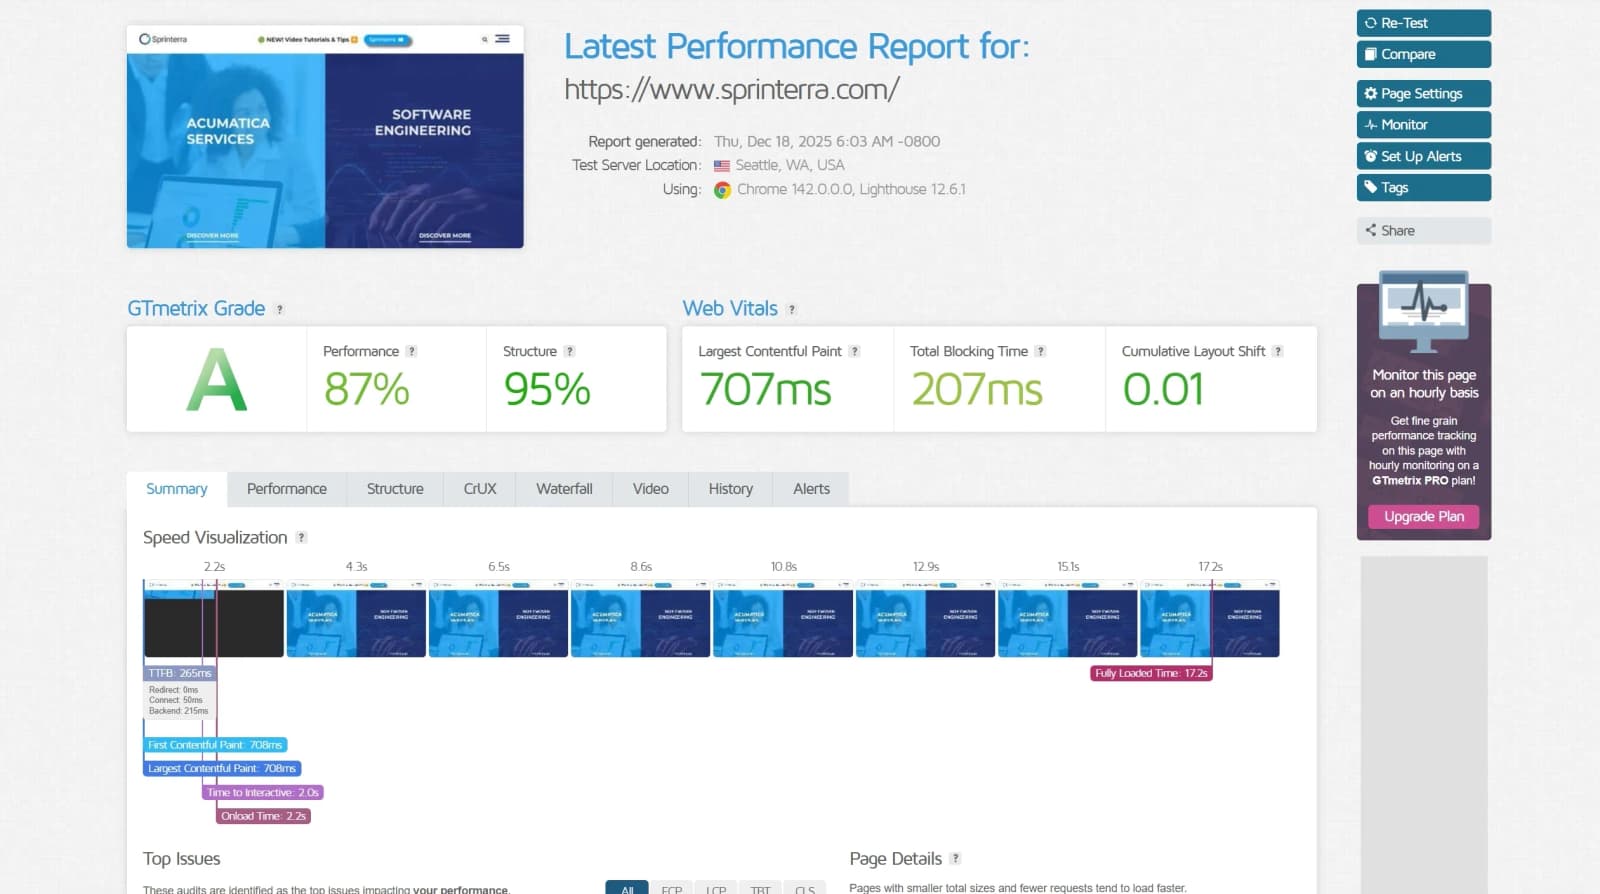Image resolution: width=1600 pixels, height=894 pixels.
Task: Click Total Blocking Time help icon
Action: (x=1040, y=351)
